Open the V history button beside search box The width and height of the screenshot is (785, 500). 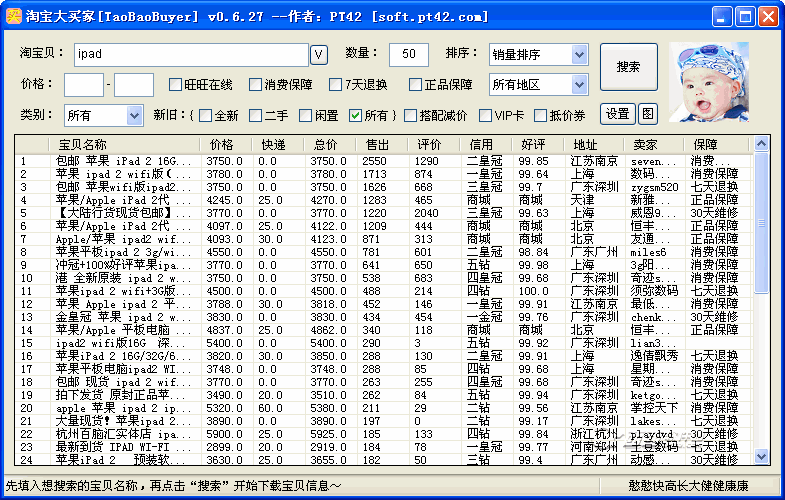(319, 55)
